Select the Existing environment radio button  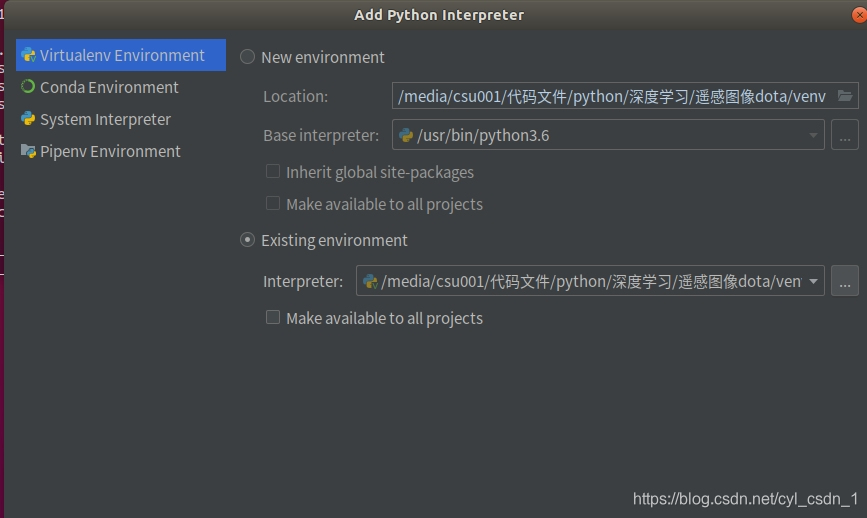(x=248, y=240)
